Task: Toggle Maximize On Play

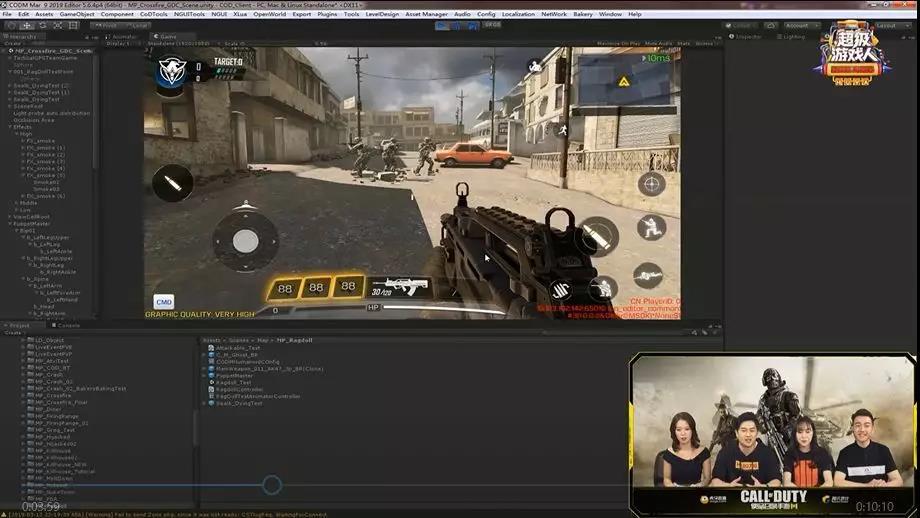Action: click(618, 43)
